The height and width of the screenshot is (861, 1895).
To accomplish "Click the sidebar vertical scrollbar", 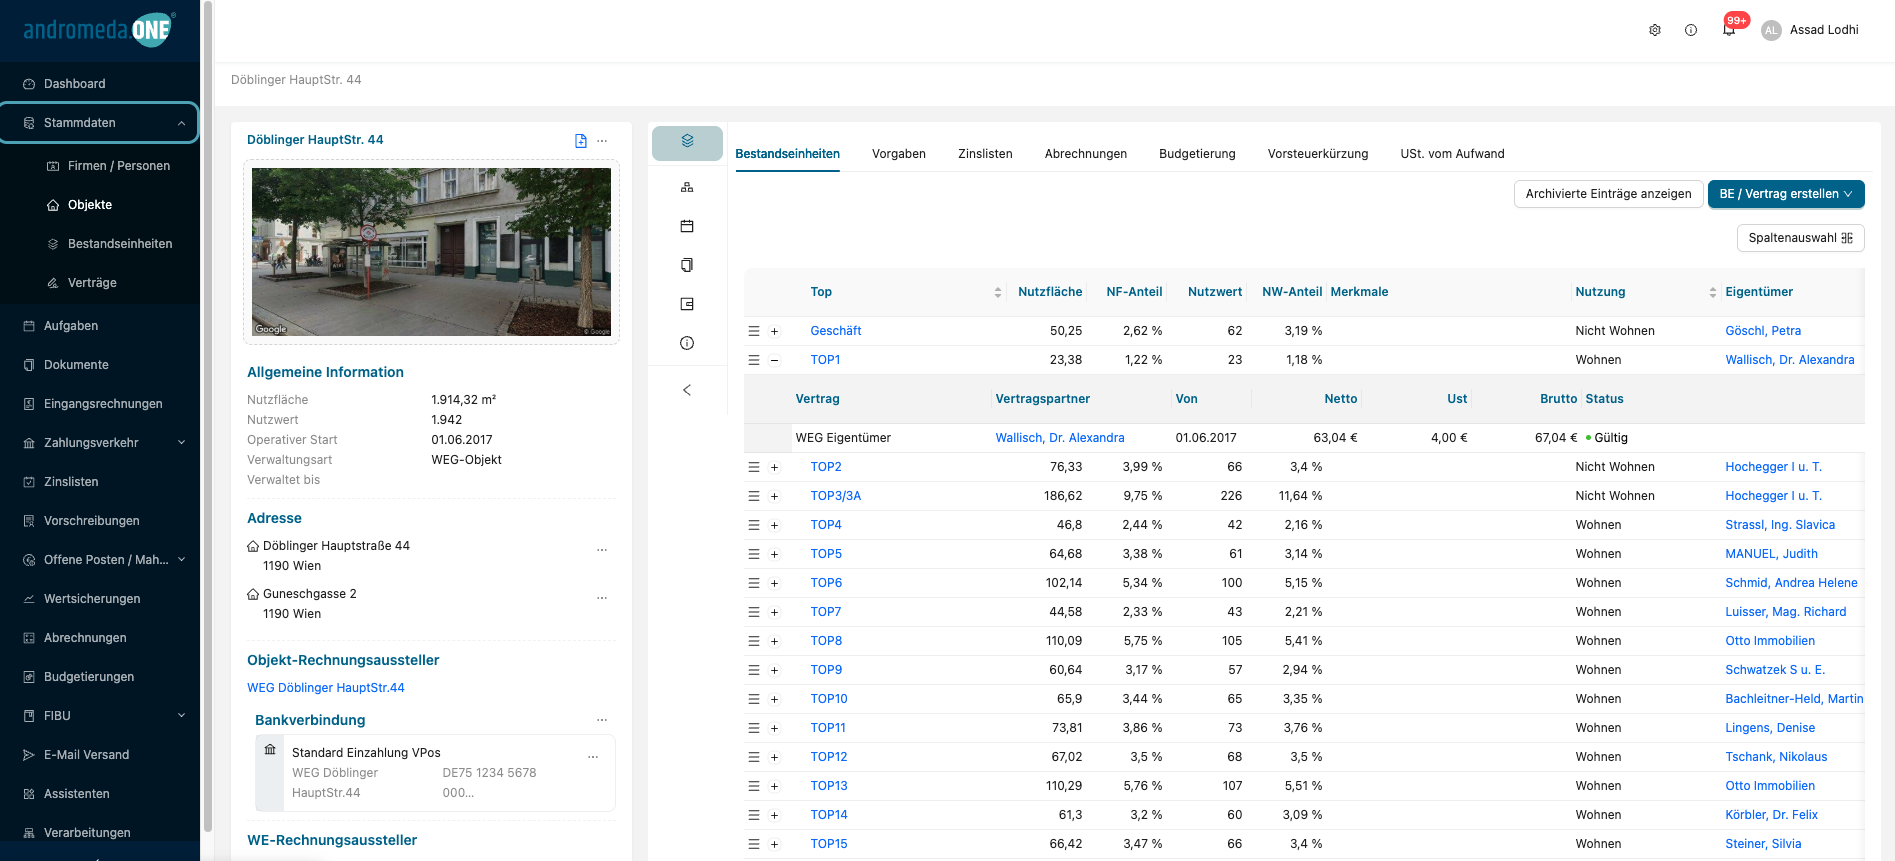I will (207, 416).
